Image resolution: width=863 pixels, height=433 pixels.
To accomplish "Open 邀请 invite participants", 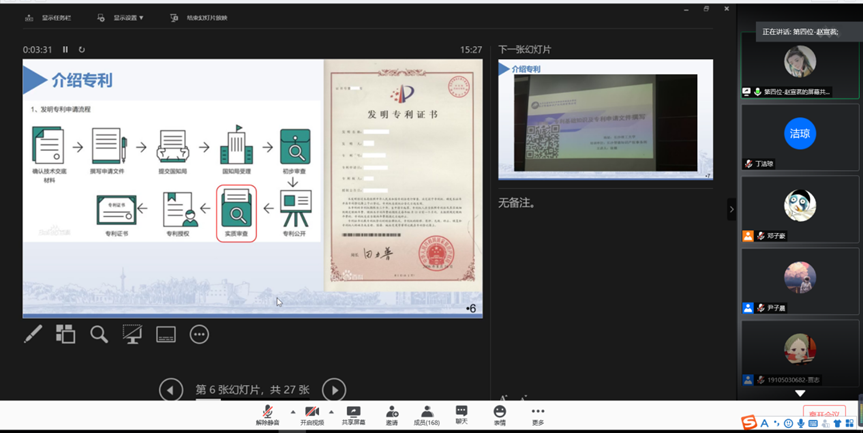I will (392, 415).
